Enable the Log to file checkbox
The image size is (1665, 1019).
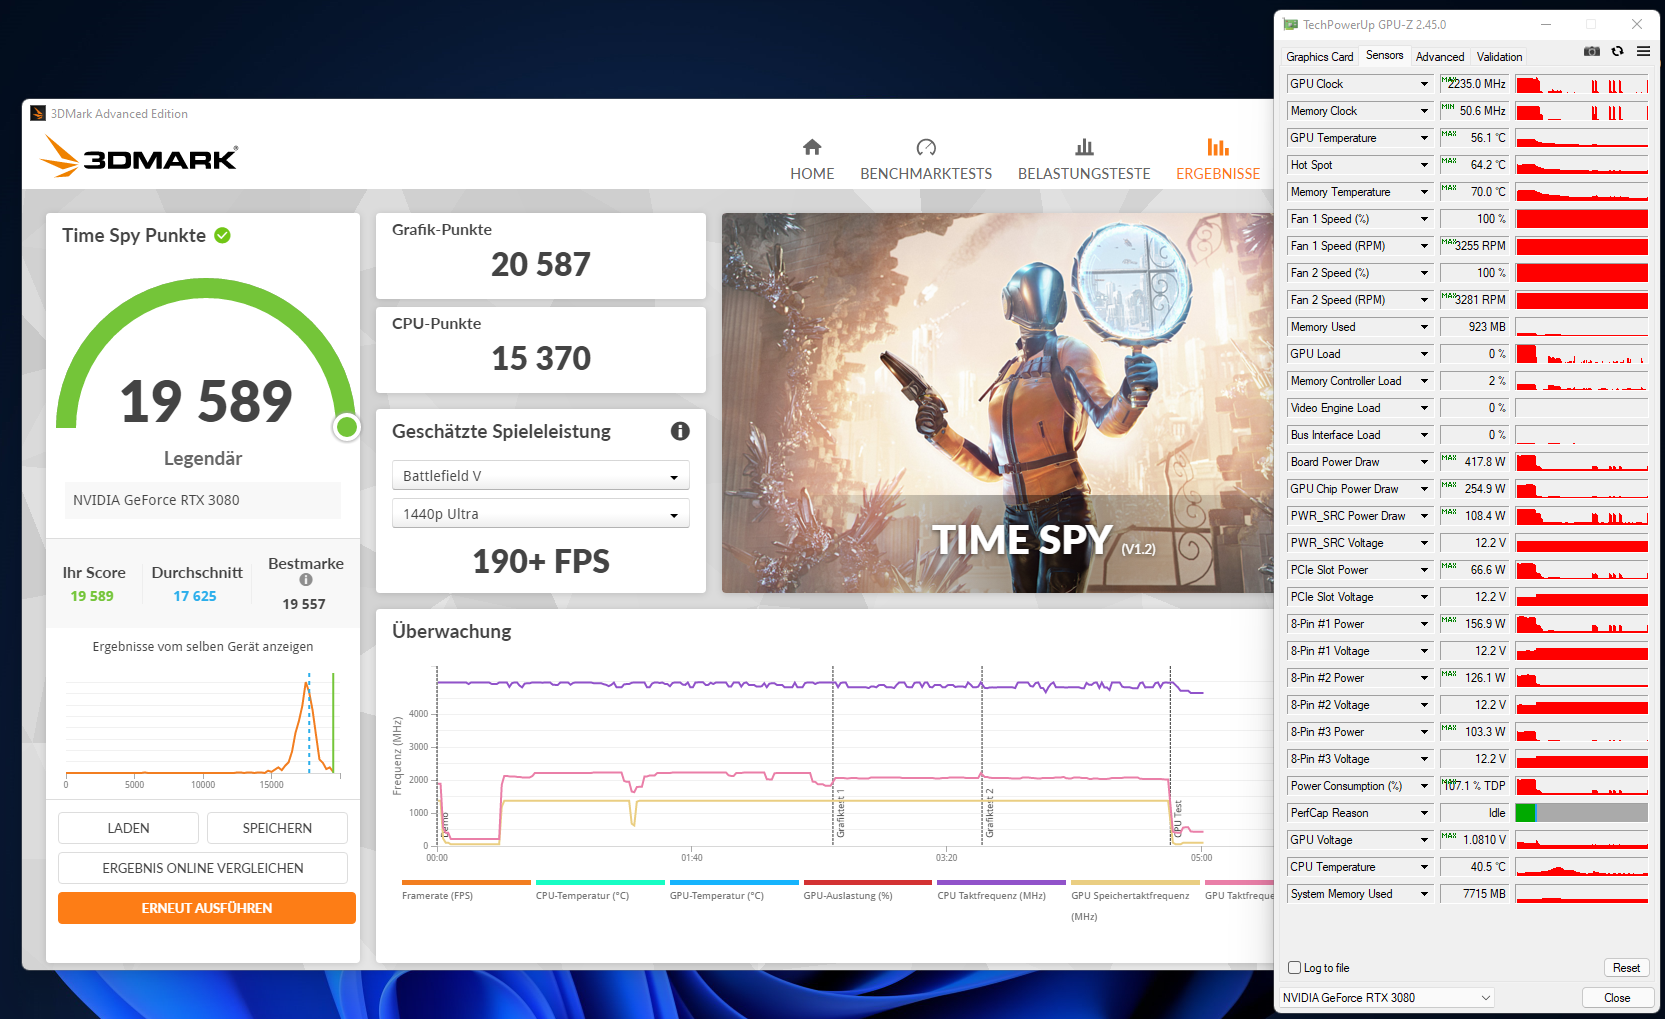pos(1295,967)
